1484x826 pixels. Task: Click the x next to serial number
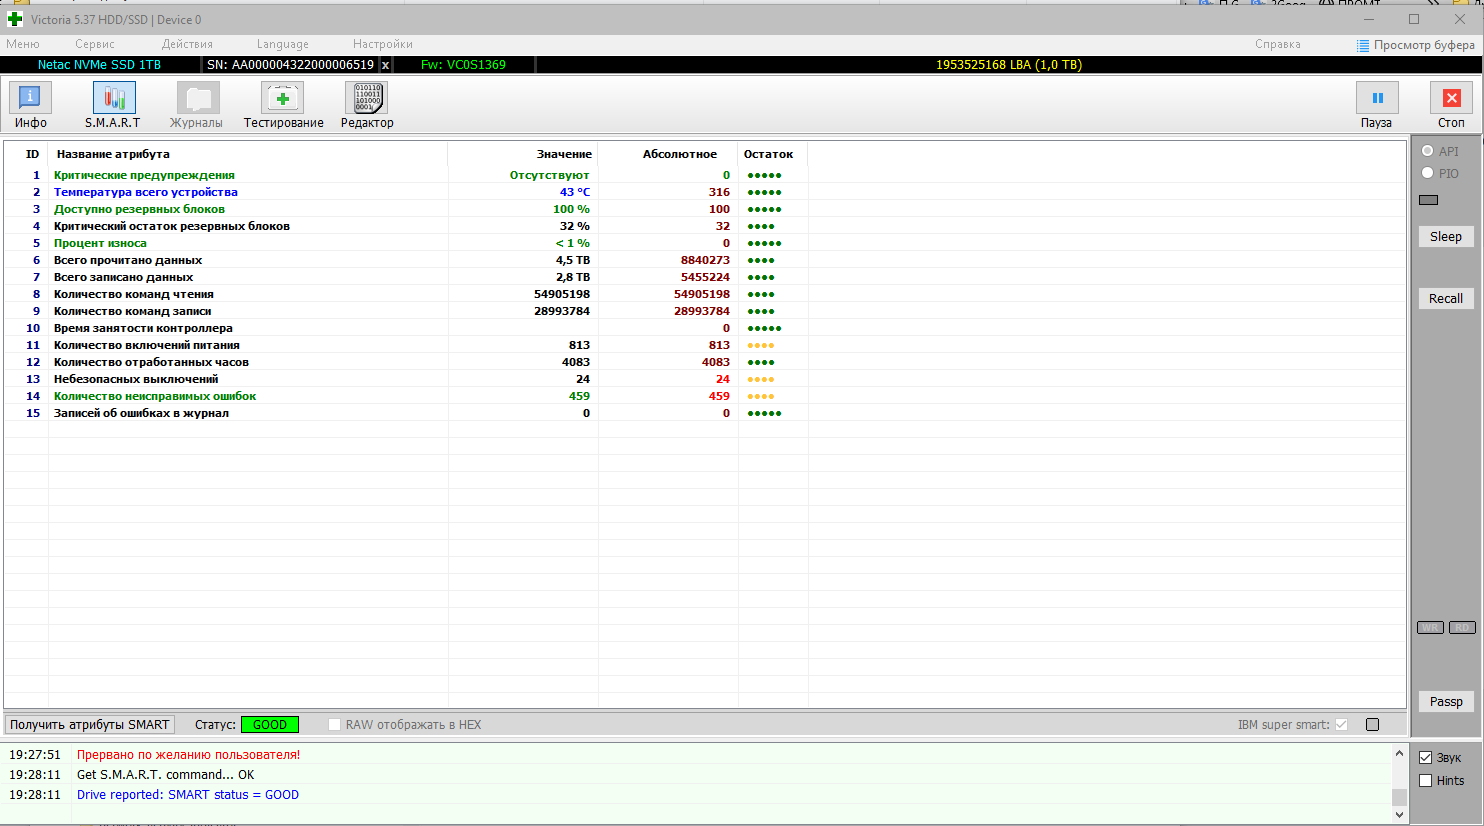pos(385,65)
